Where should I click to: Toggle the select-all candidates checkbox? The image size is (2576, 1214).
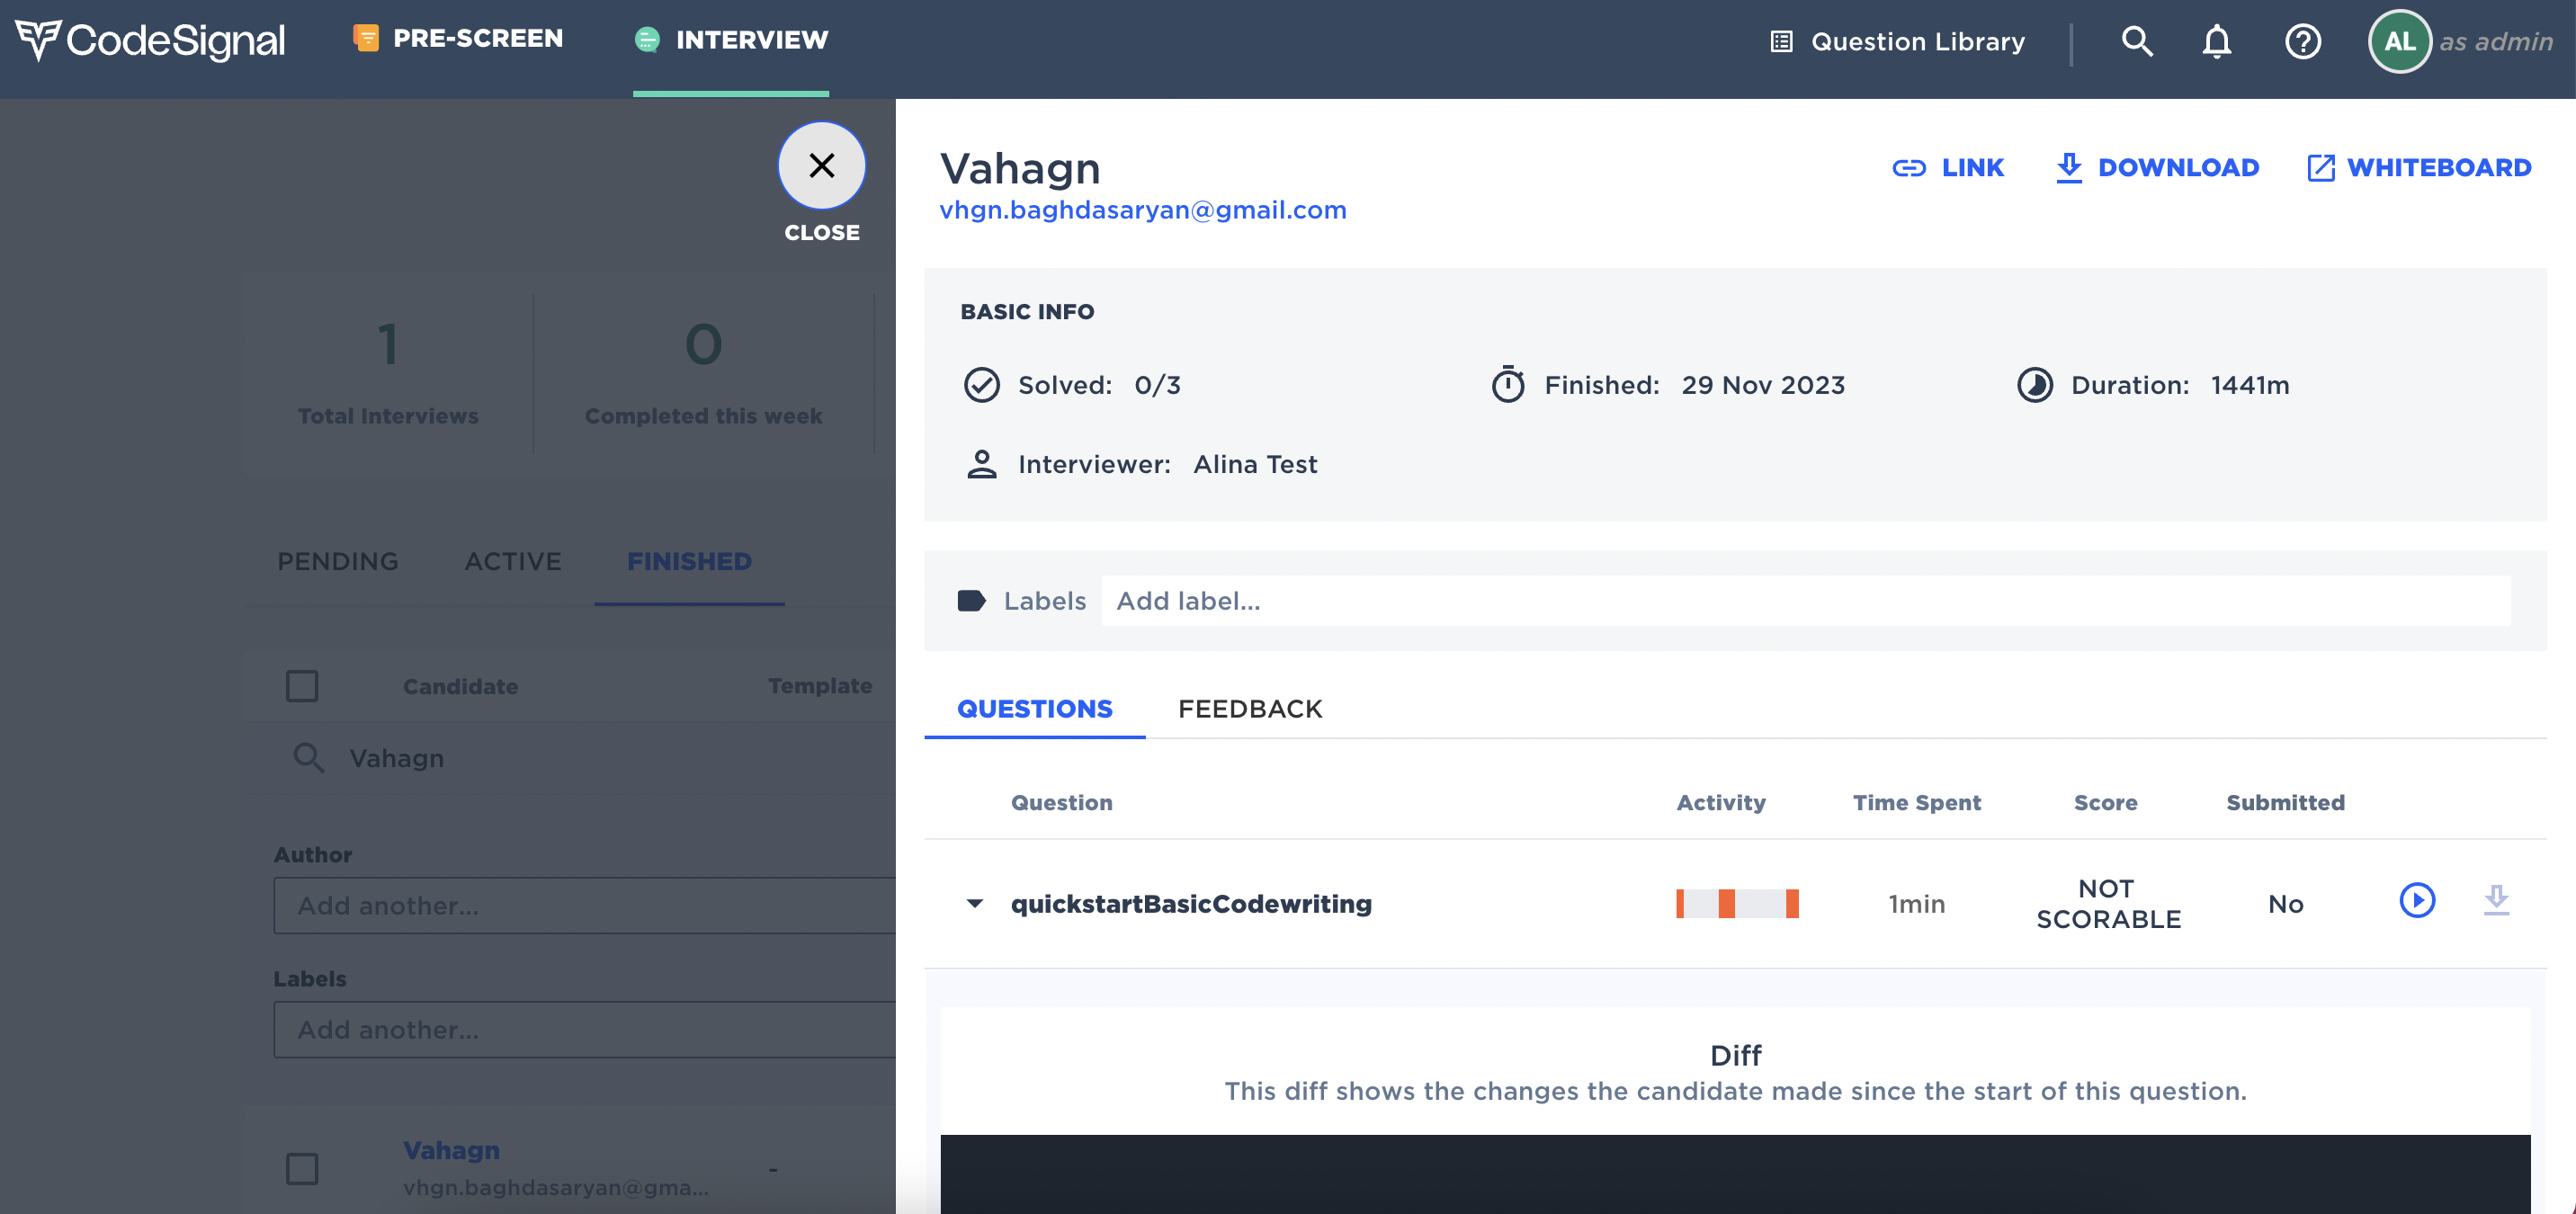pos(302,686)
